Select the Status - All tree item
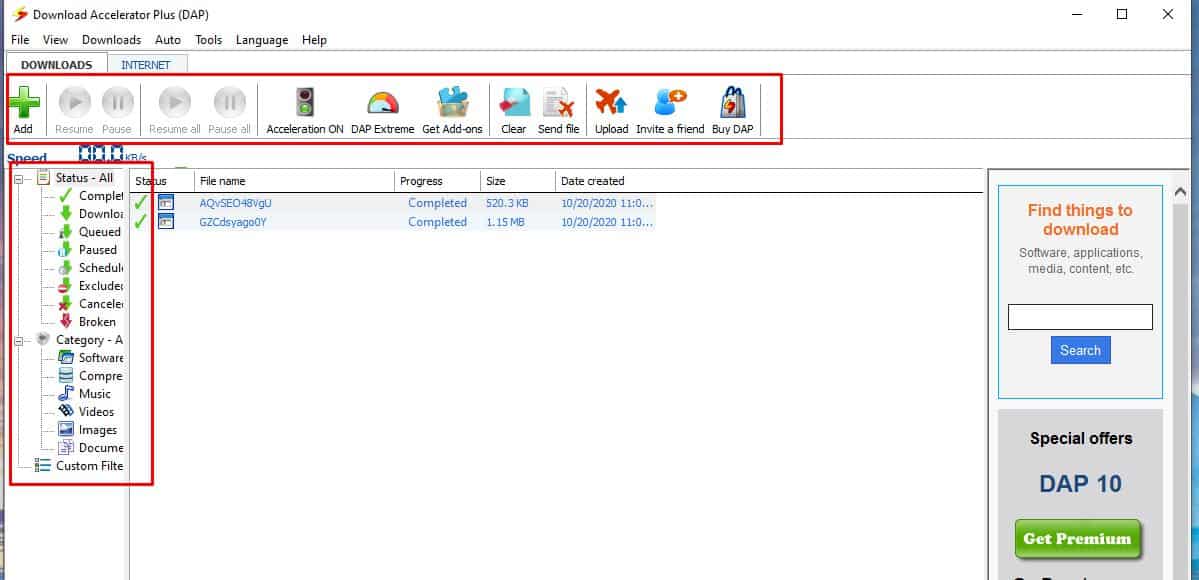The image size is (1199, 580). coord(84,178)
